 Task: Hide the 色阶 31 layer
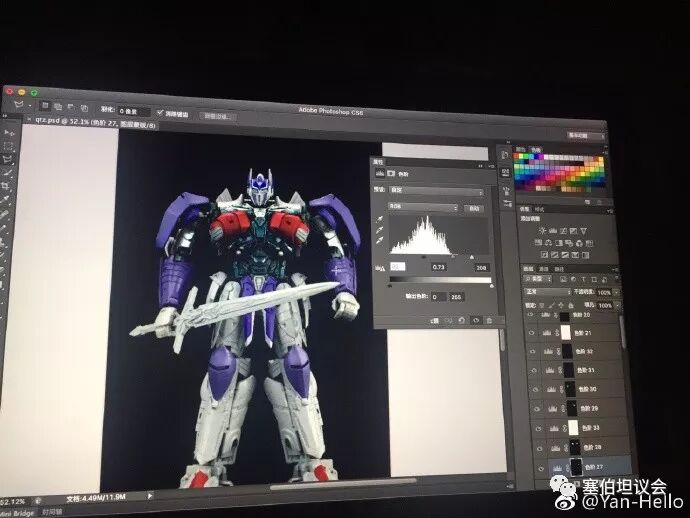(x=534, y=370)
